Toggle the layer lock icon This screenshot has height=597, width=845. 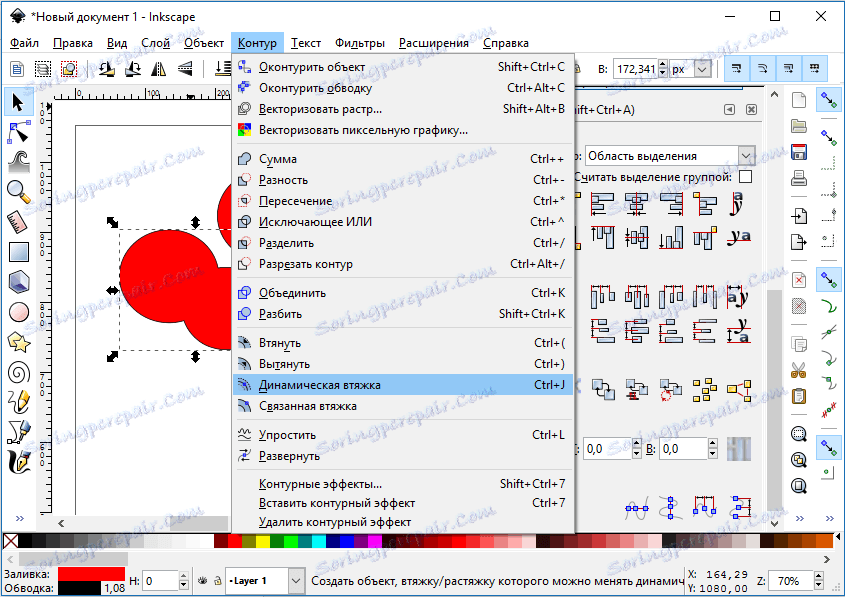[x=217, y=581]
